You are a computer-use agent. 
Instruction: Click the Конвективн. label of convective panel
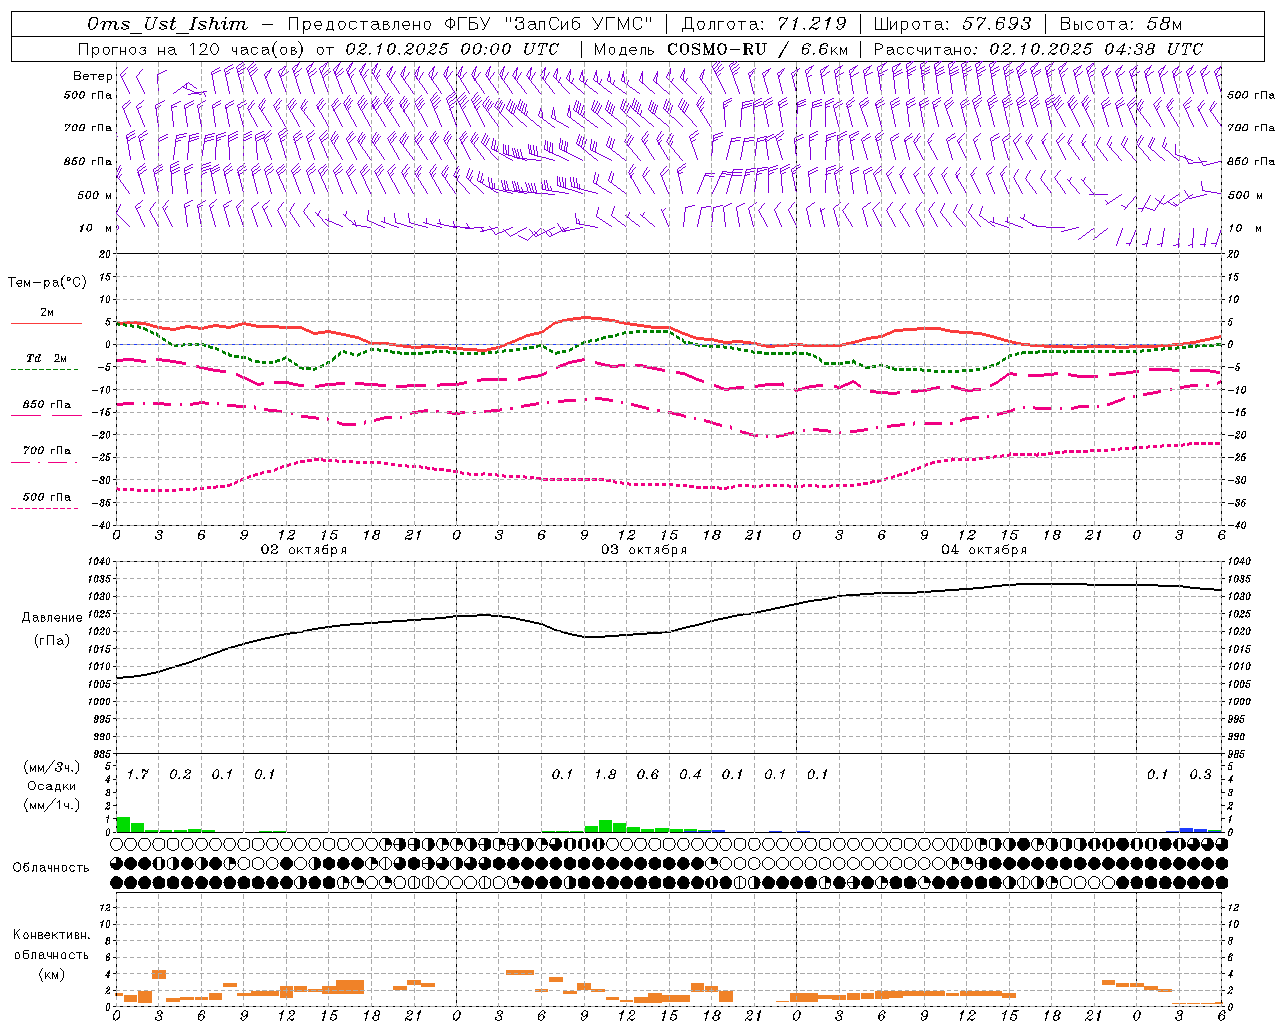(51, 935)
